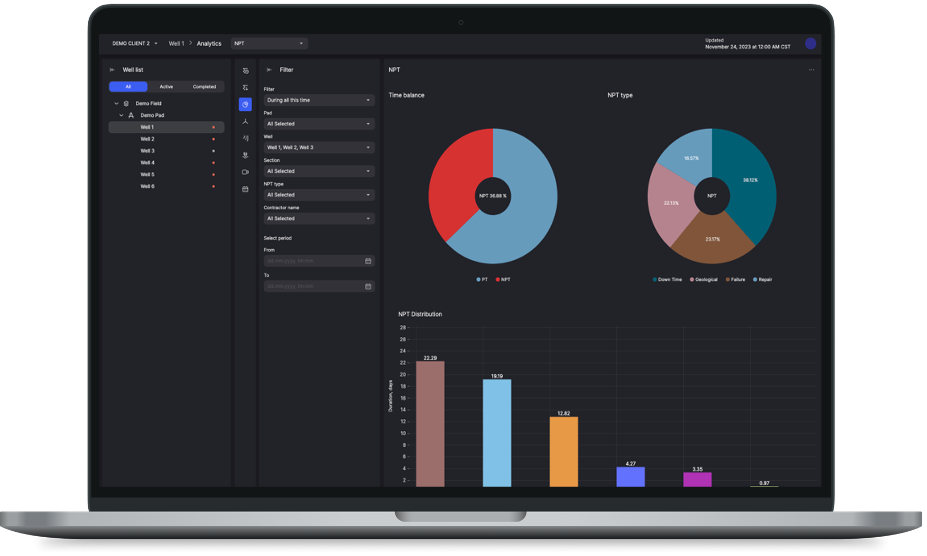The width and height of the screenshot is (927, 556).
Task: Open the video camera sidebar icon
Action: [x=245, y=172]
